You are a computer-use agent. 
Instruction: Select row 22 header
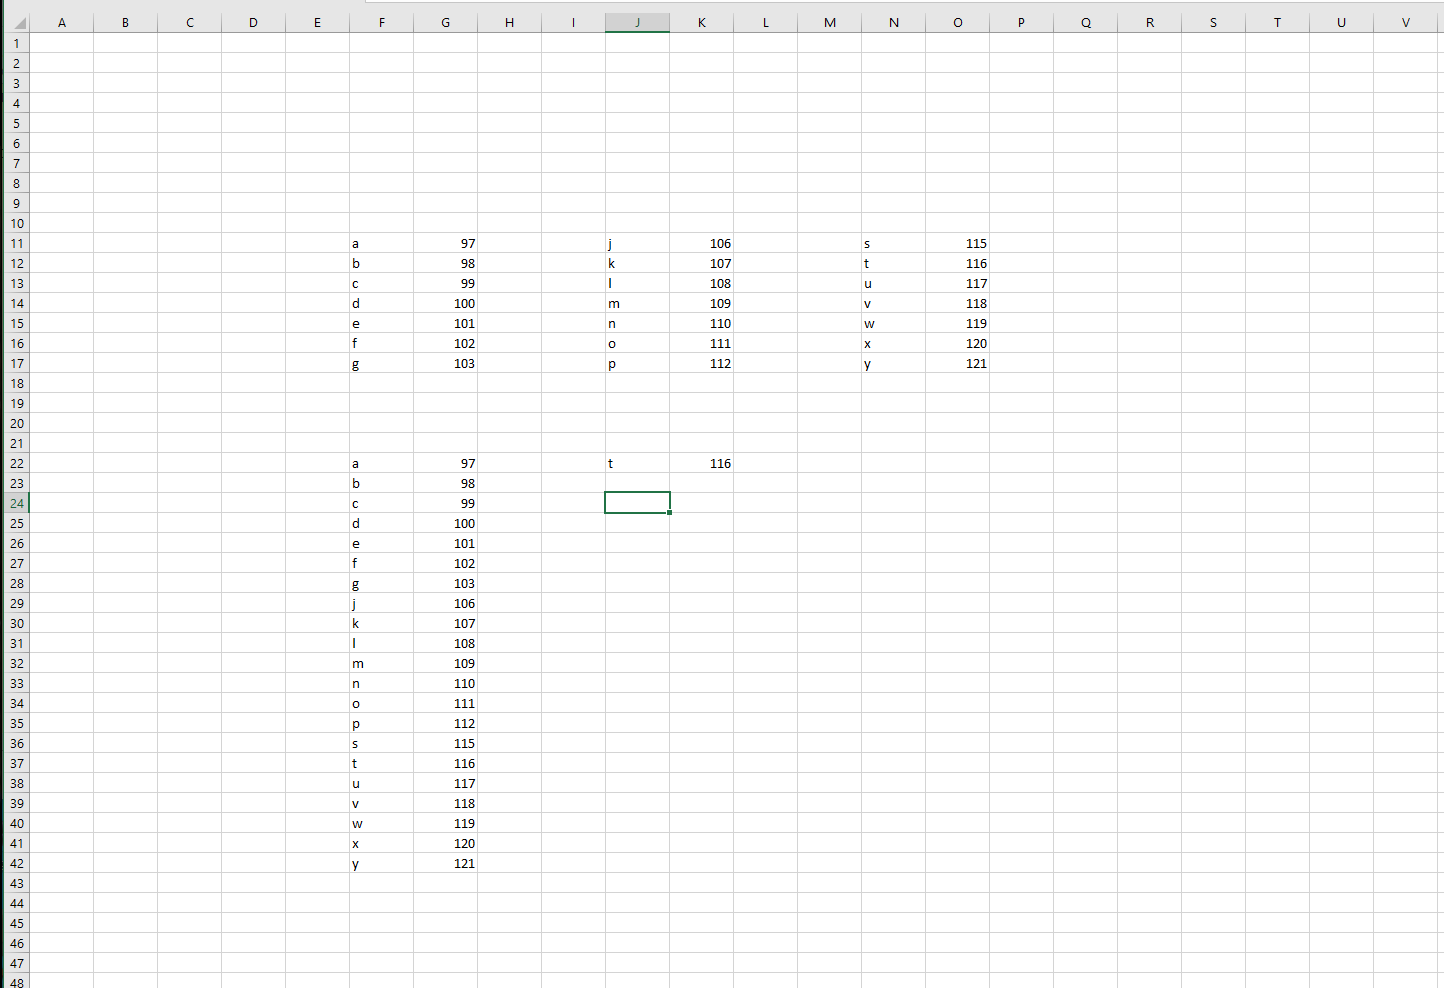(15, 463)
